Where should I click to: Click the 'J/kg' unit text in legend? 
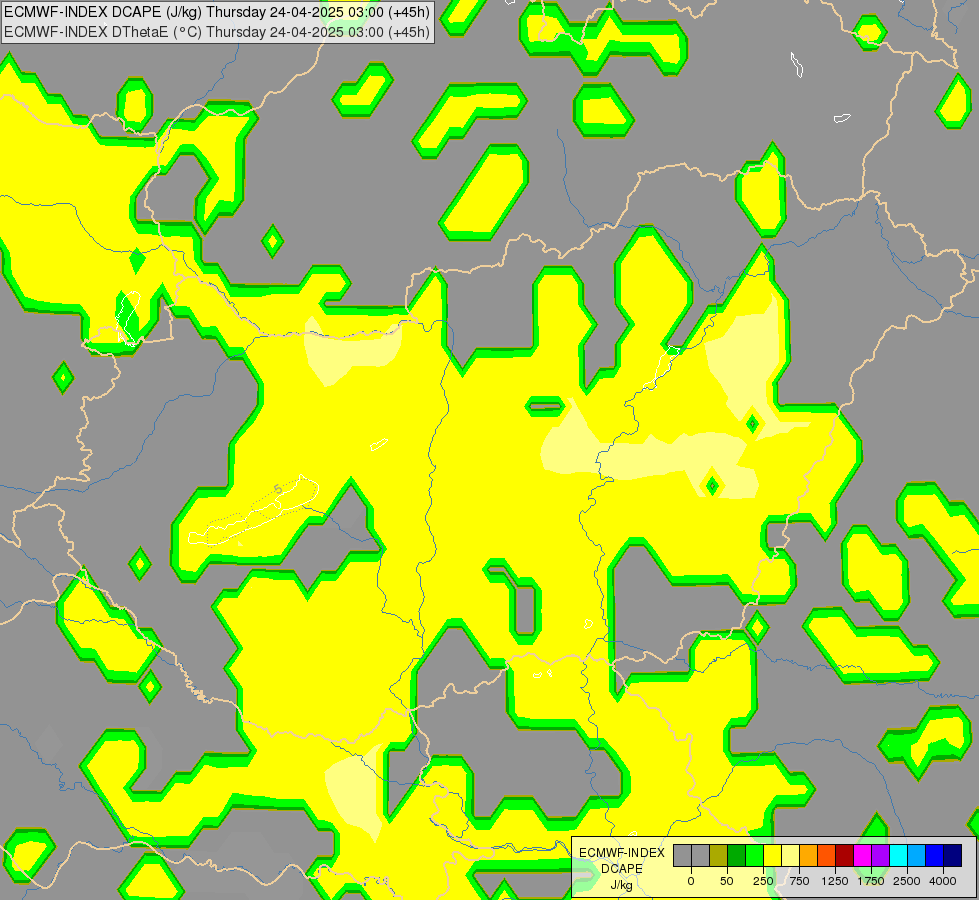(621, 885)
